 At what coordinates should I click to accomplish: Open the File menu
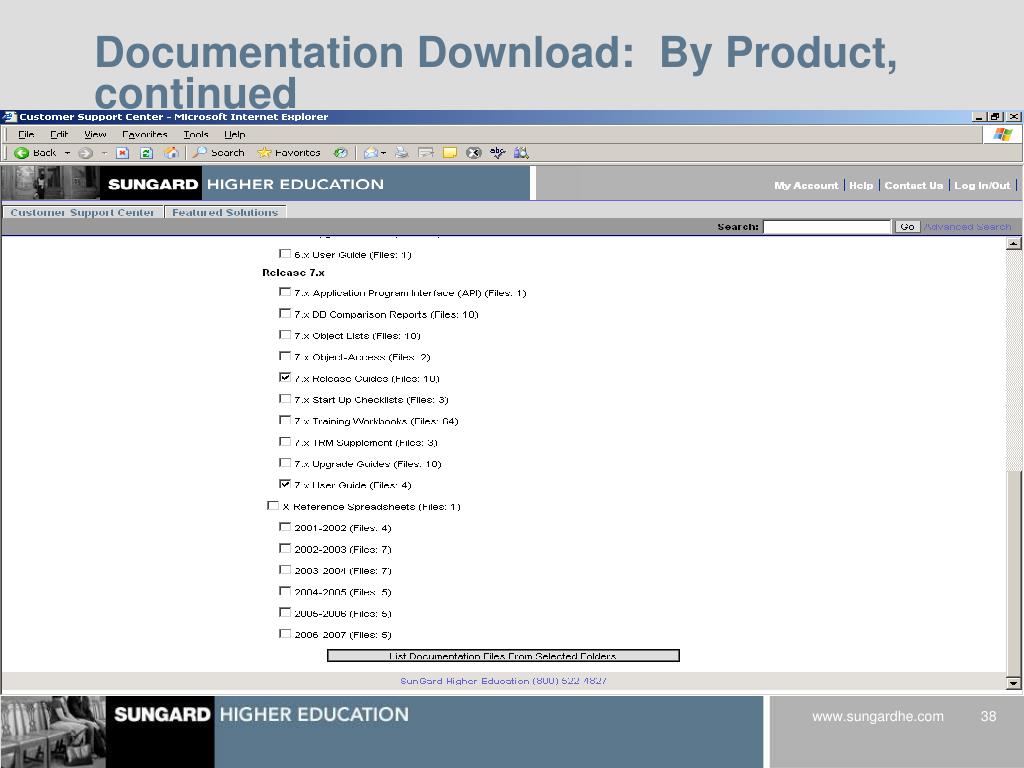click(x=26, y=135)
